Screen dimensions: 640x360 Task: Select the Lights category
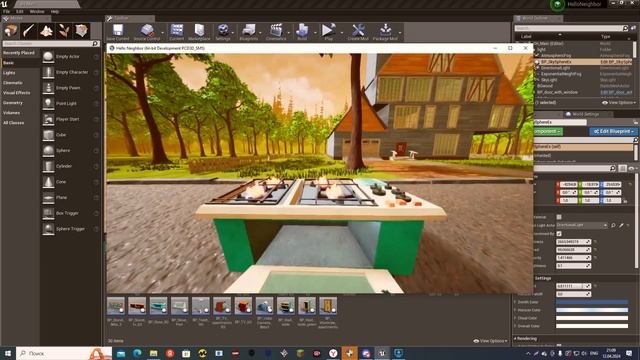[9, 73]
